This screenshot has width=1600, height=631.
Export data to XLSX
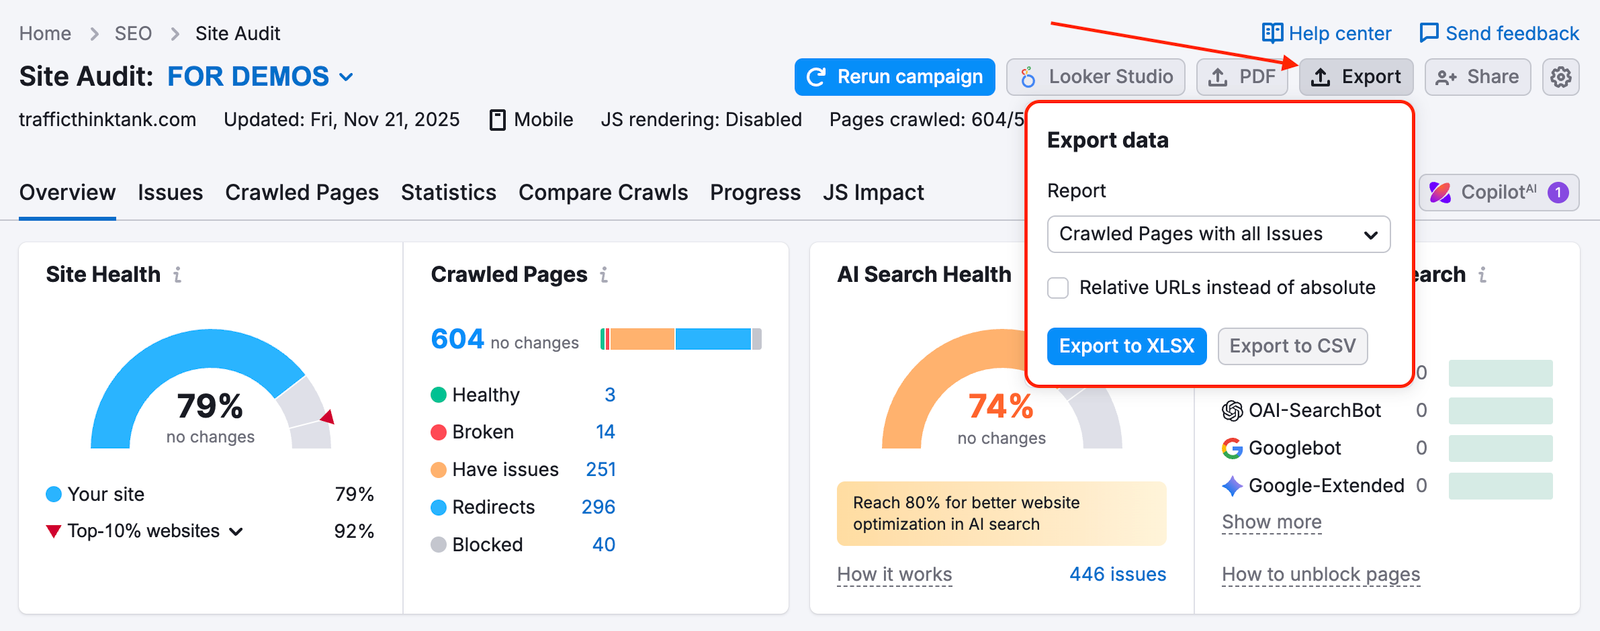(1126, 346)
